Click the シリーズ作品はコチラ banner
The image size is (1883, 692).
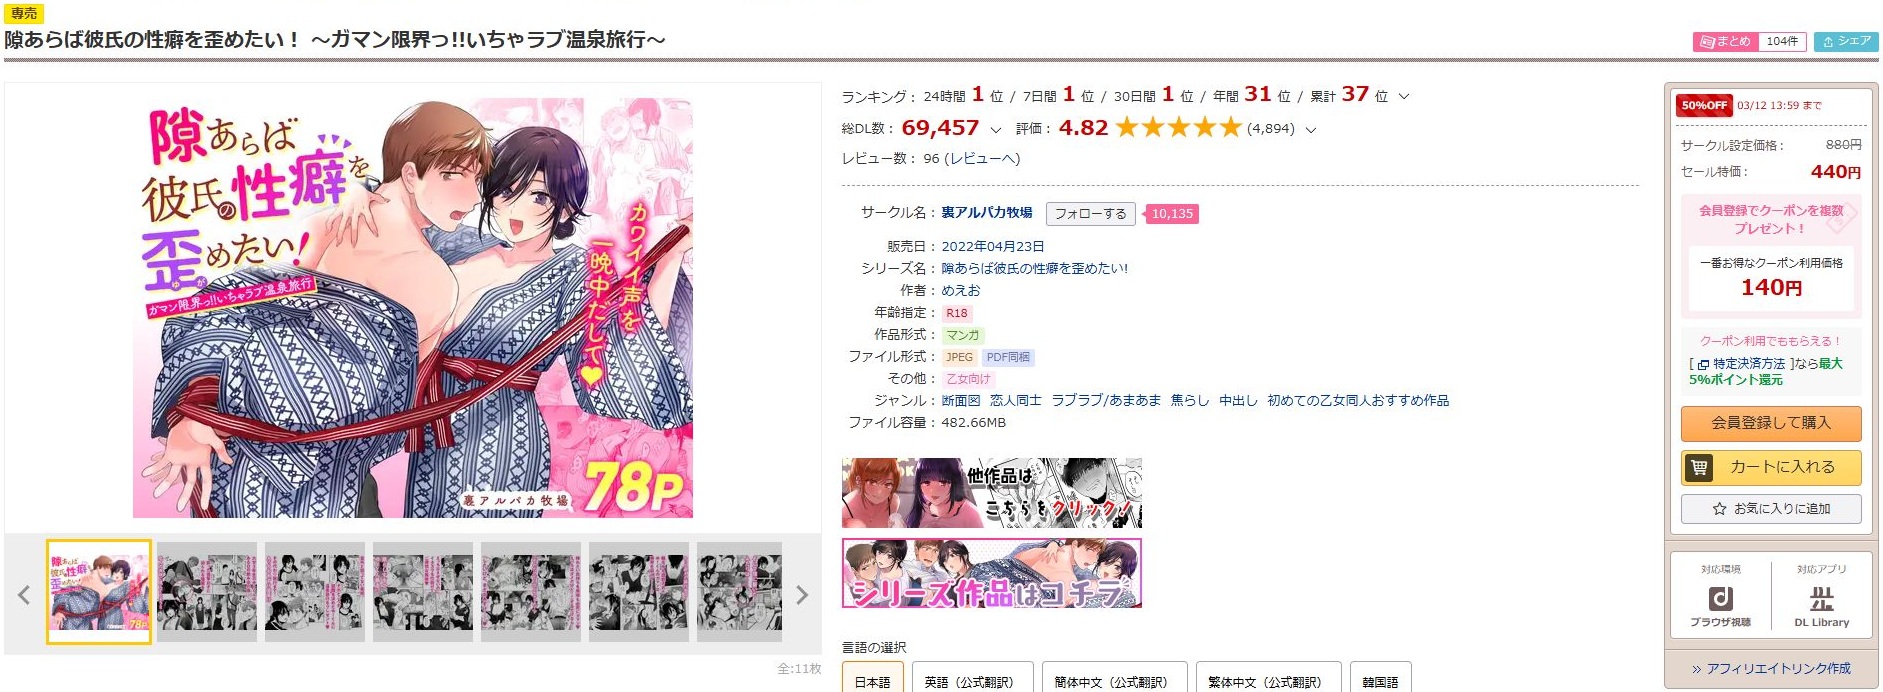[x=991, y=573]
